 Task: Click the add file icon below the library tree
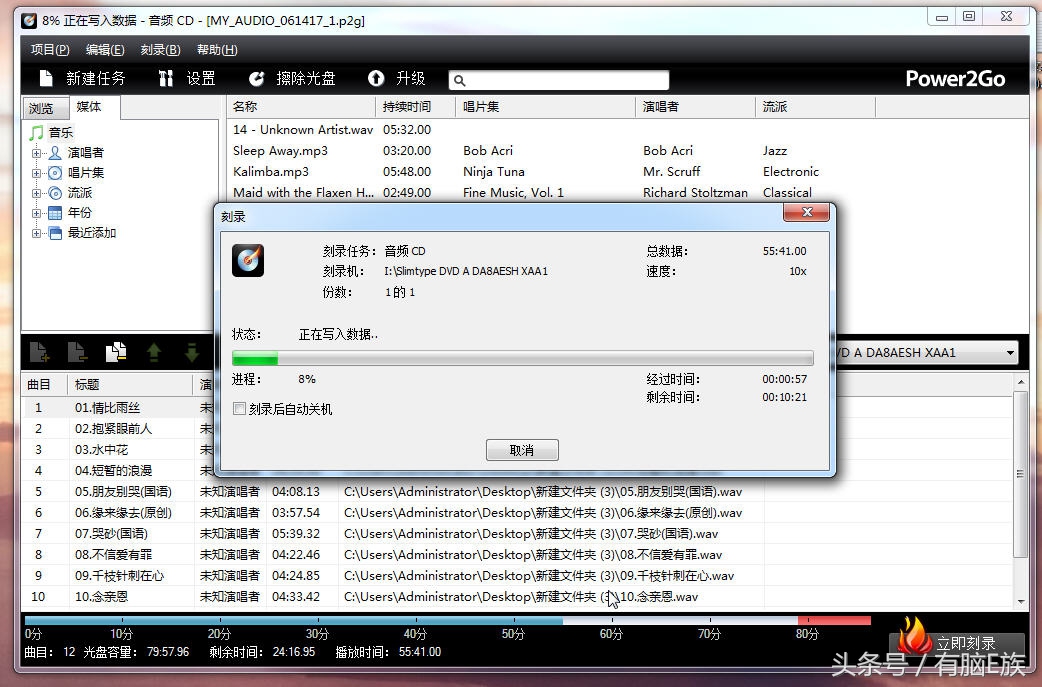click(x=40, y=351)
